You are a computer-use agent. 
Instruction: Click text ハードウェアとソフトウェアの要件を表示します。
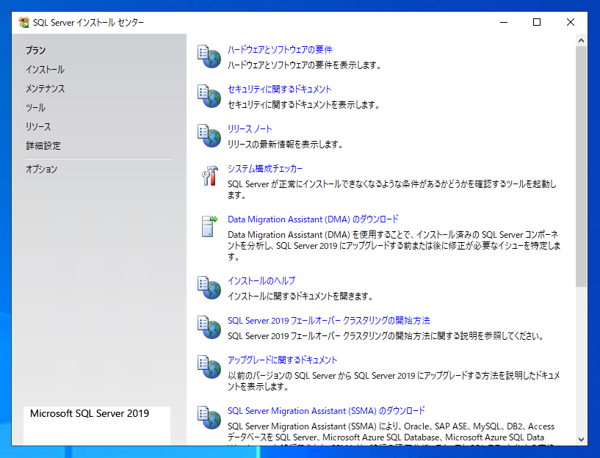tap(304, 65)
